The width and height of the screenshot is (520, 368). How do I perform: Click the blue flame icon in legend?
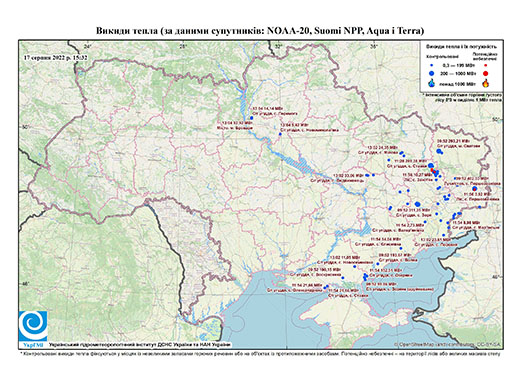click(432, 83)
